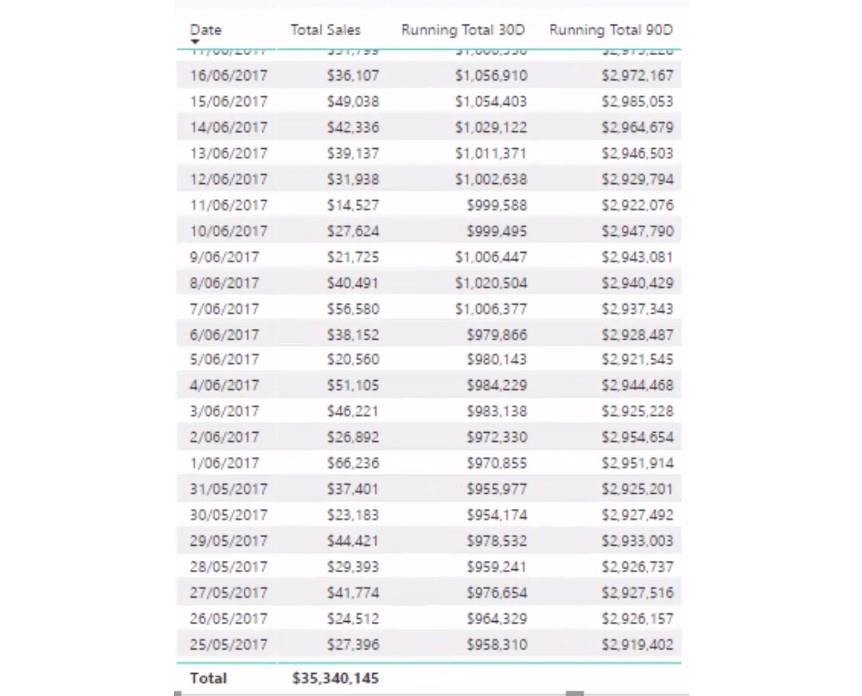Screen dimensions: 862x696
Task: Select the 25/05/2017 date row
Action: point(429,644)
